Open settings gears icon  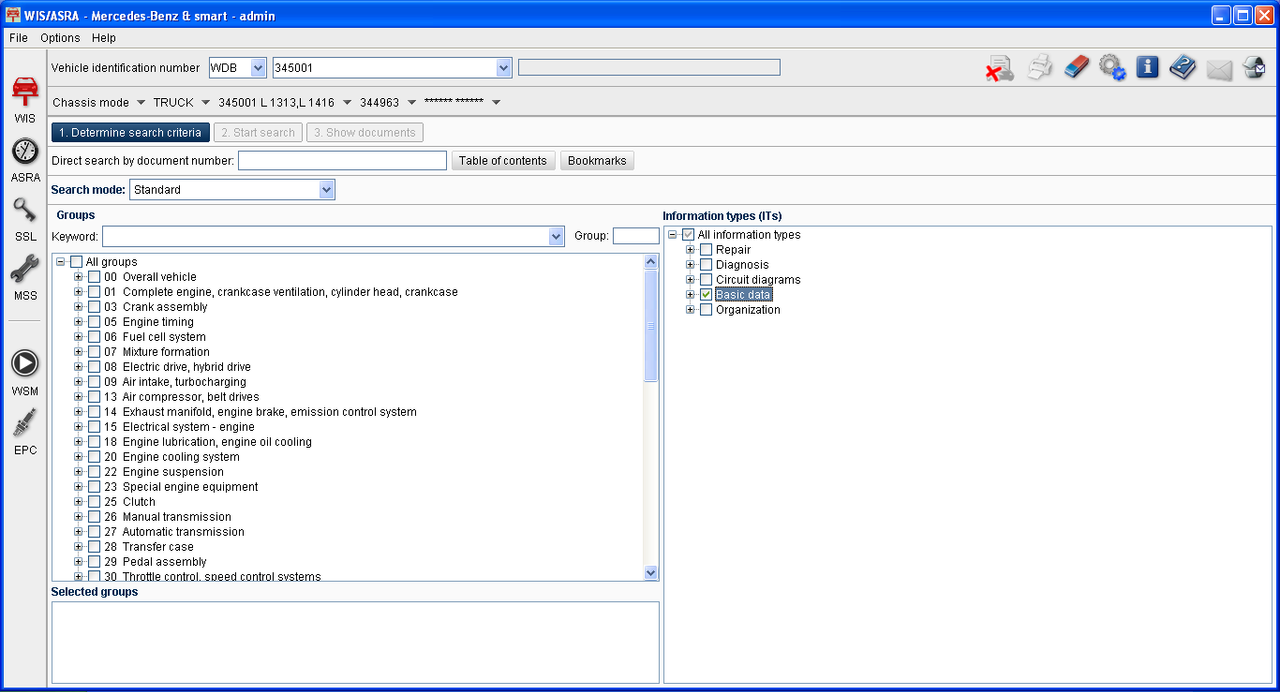pos(1111,68)
